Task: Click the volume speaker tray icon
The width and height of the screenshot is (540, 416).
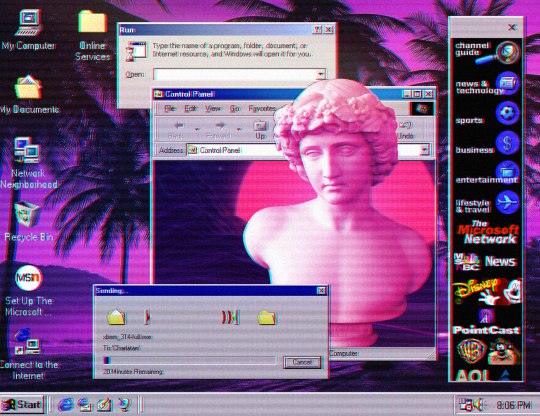Action: coord(478,405)
